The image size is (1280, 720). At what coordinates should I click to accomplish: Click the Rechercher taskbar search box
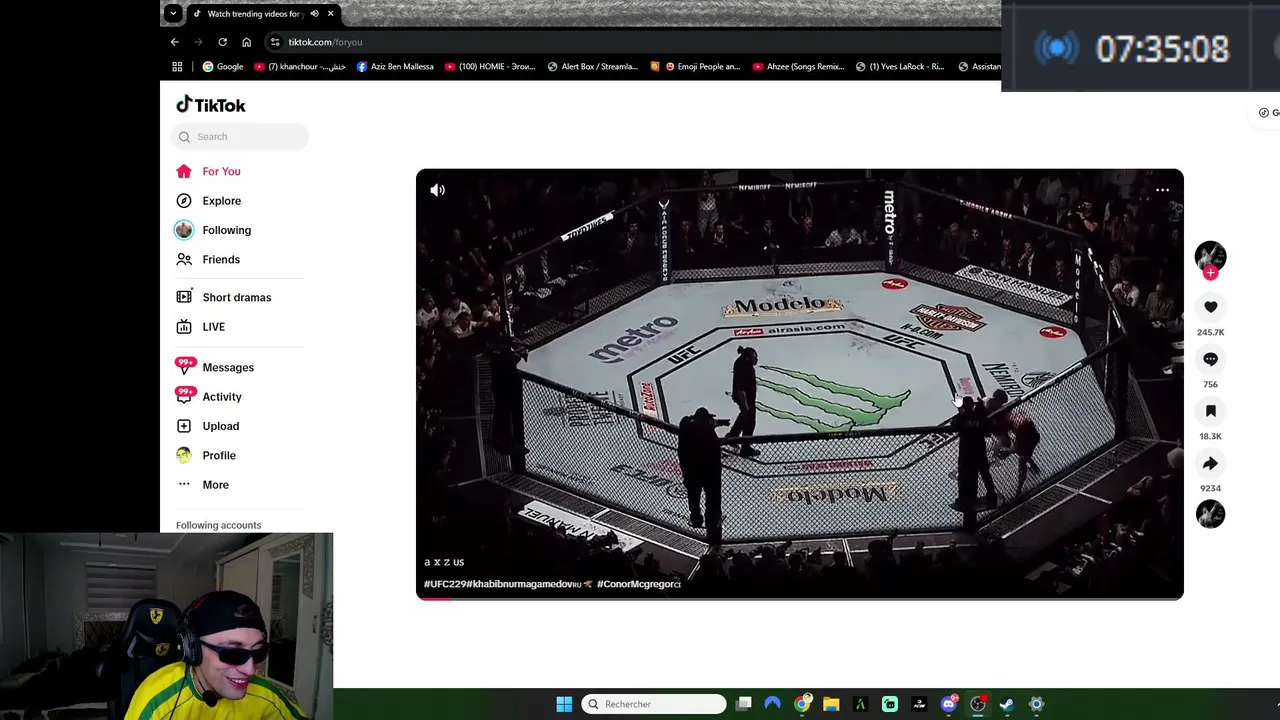coord(654,704)
